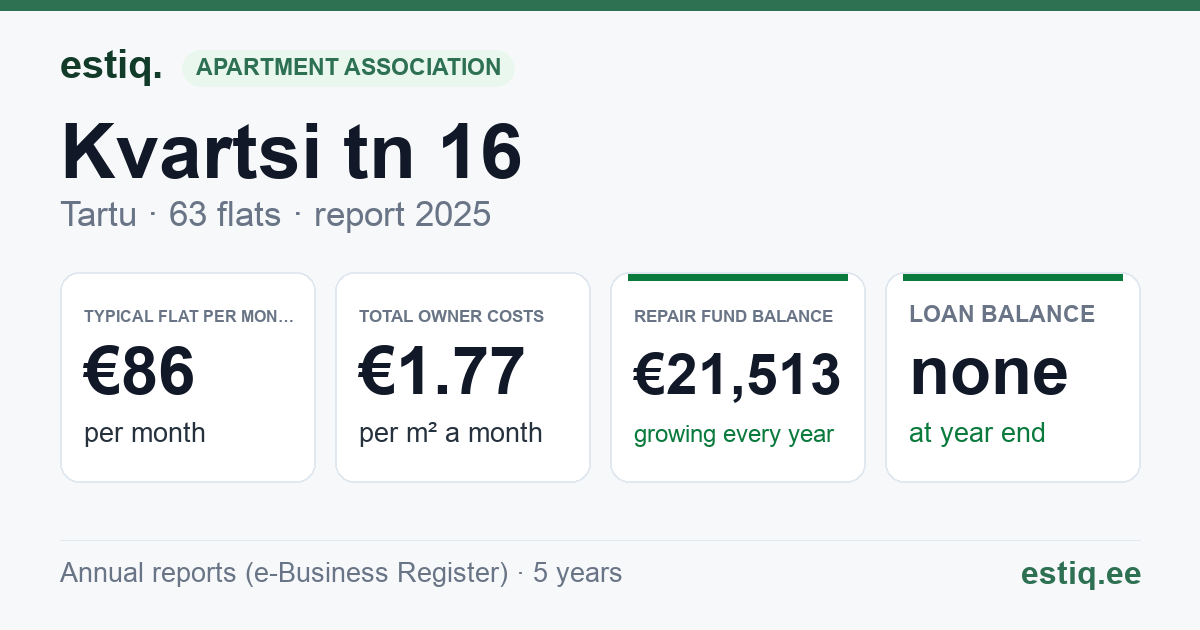Viewport: 1200px width, 630px height.
Task: Click the Kvartsi tn 16 heading
Action: 292,152
